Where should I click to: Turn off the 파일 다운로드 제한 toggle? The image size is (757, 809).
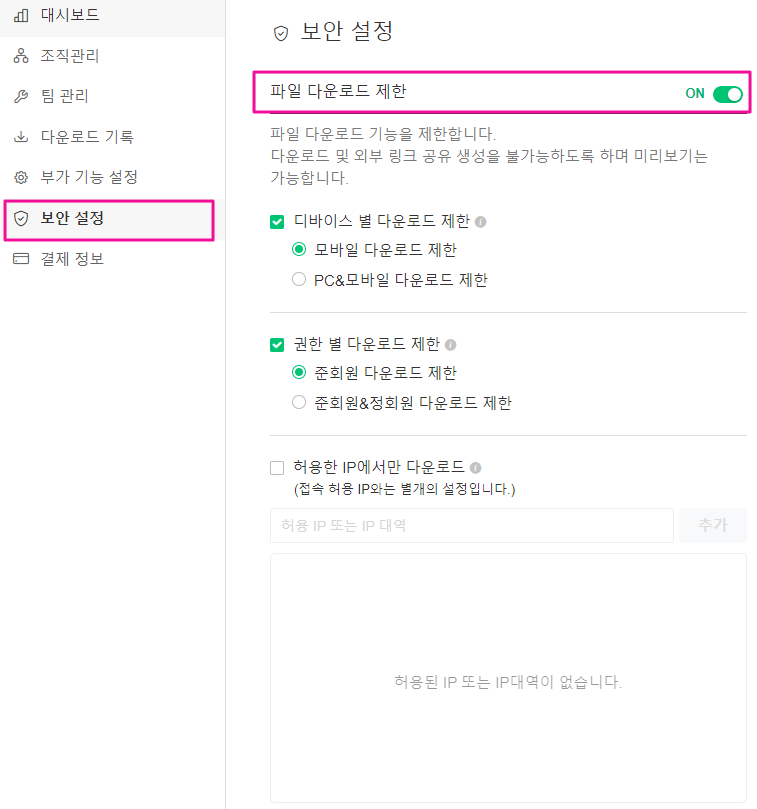[x=727, y=94]
